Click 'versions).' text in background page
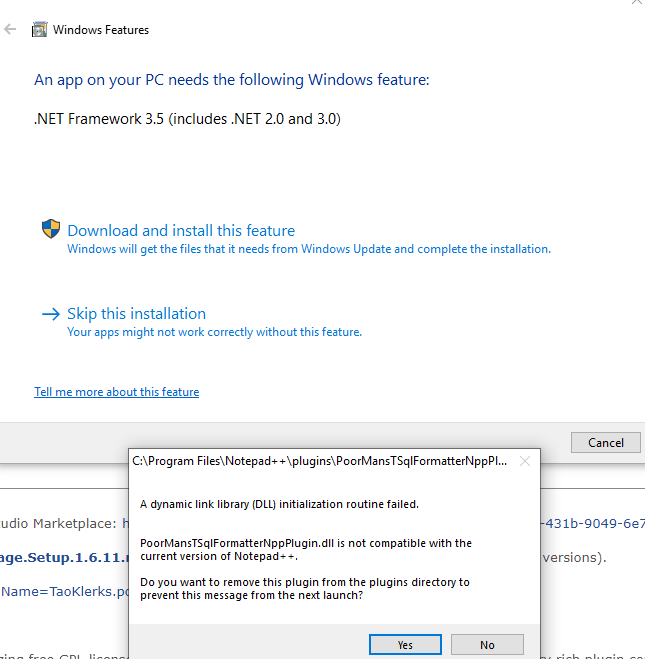The height and width of the screenshot is (659, 645). pos(574,557)
